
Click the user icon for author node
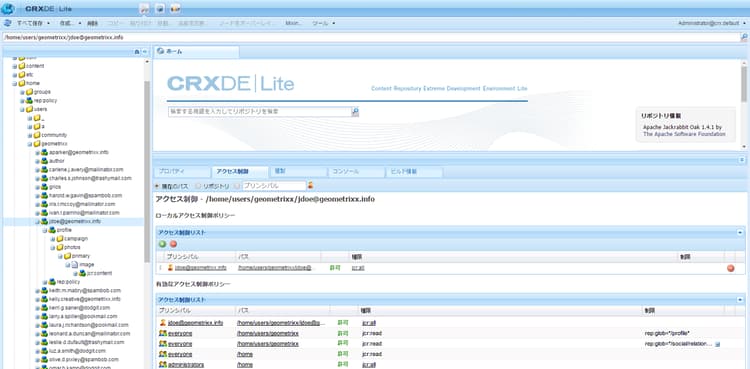[x=44, y=161]
